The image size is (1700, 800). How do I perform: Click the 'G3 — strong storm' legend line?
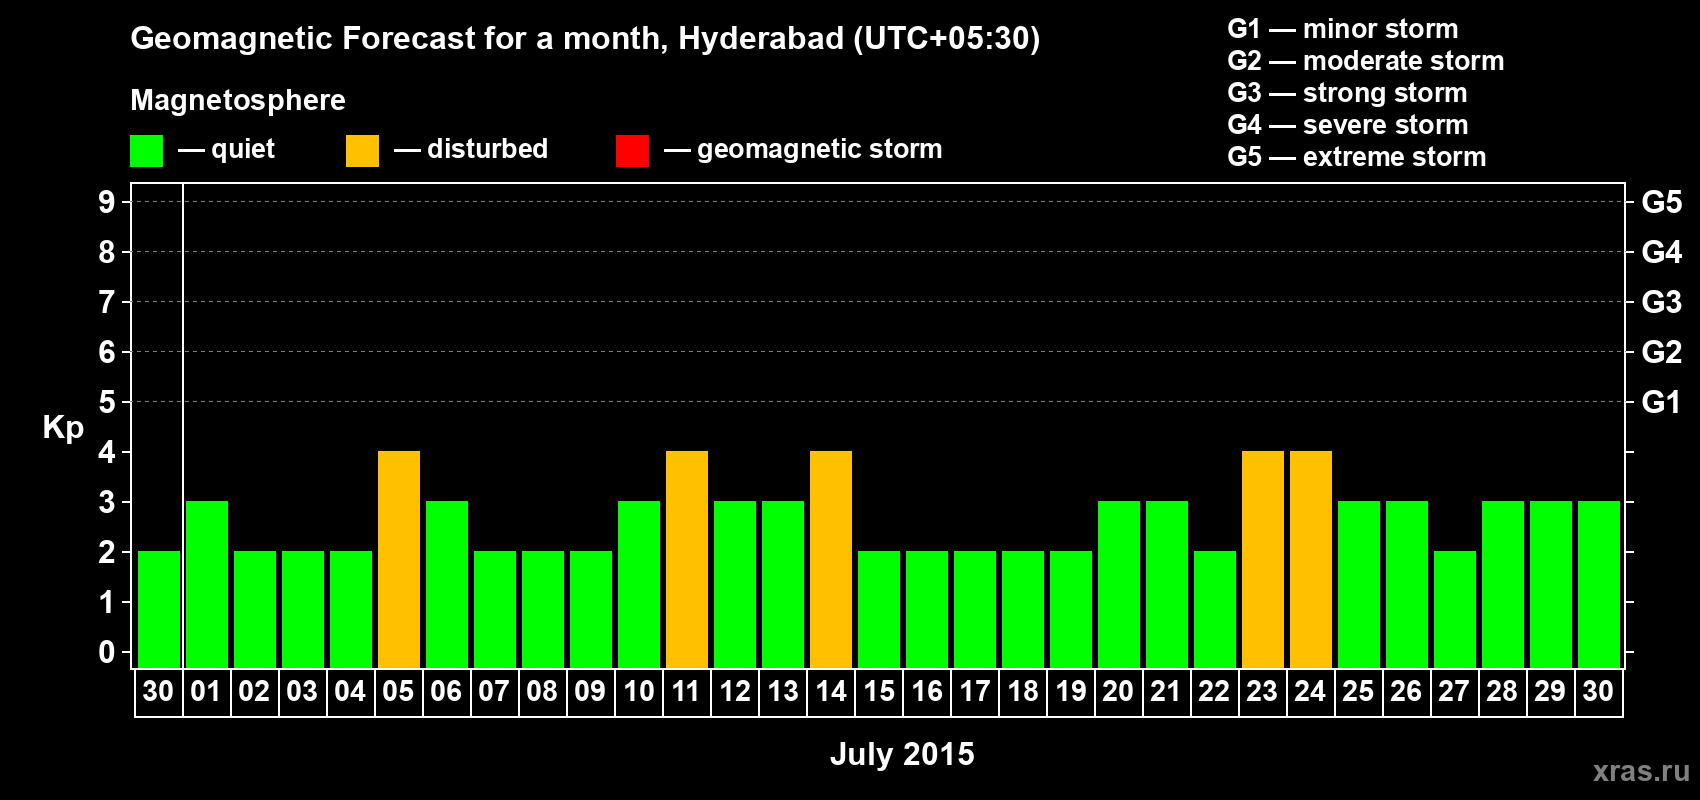coord(1347,93)
